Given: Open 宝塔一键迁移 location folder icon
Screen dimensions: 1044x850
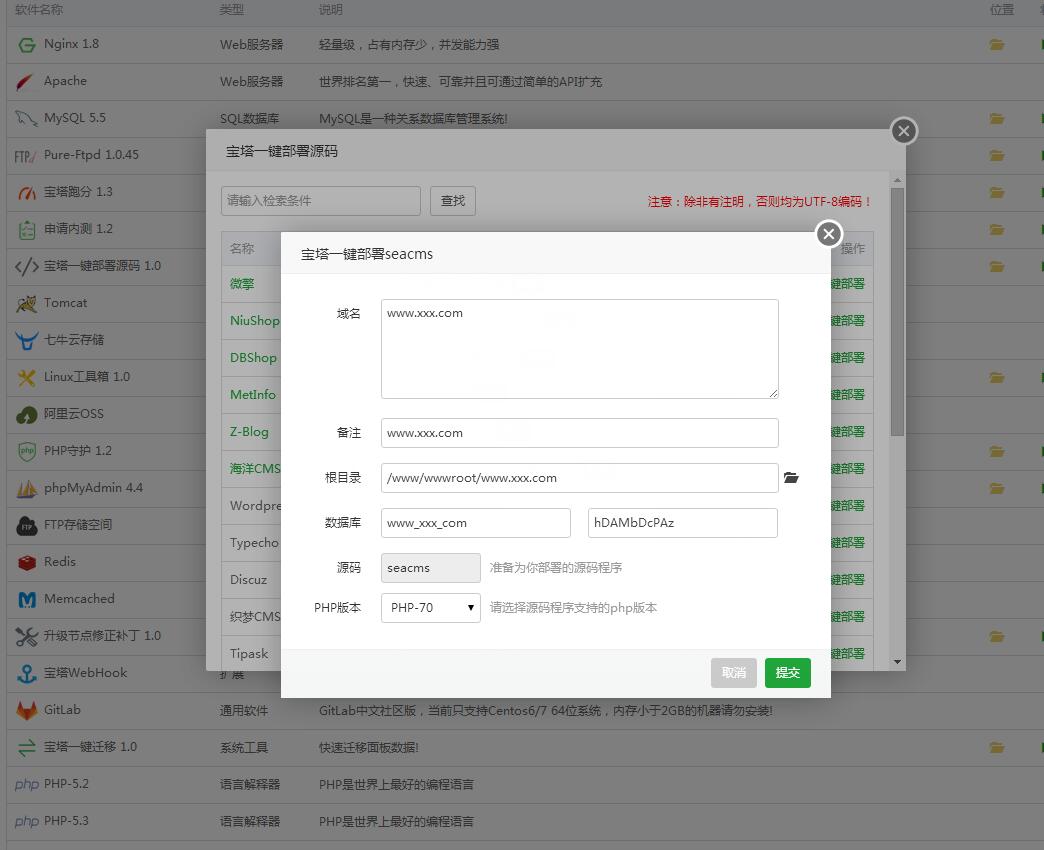Looking at the screenshot, I should (997, 748).
